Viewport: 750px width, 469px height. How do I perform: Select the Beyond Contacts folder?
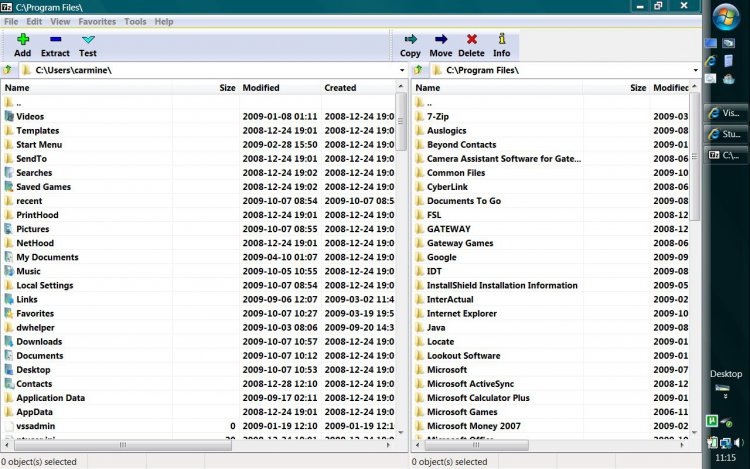click(550, 144)
